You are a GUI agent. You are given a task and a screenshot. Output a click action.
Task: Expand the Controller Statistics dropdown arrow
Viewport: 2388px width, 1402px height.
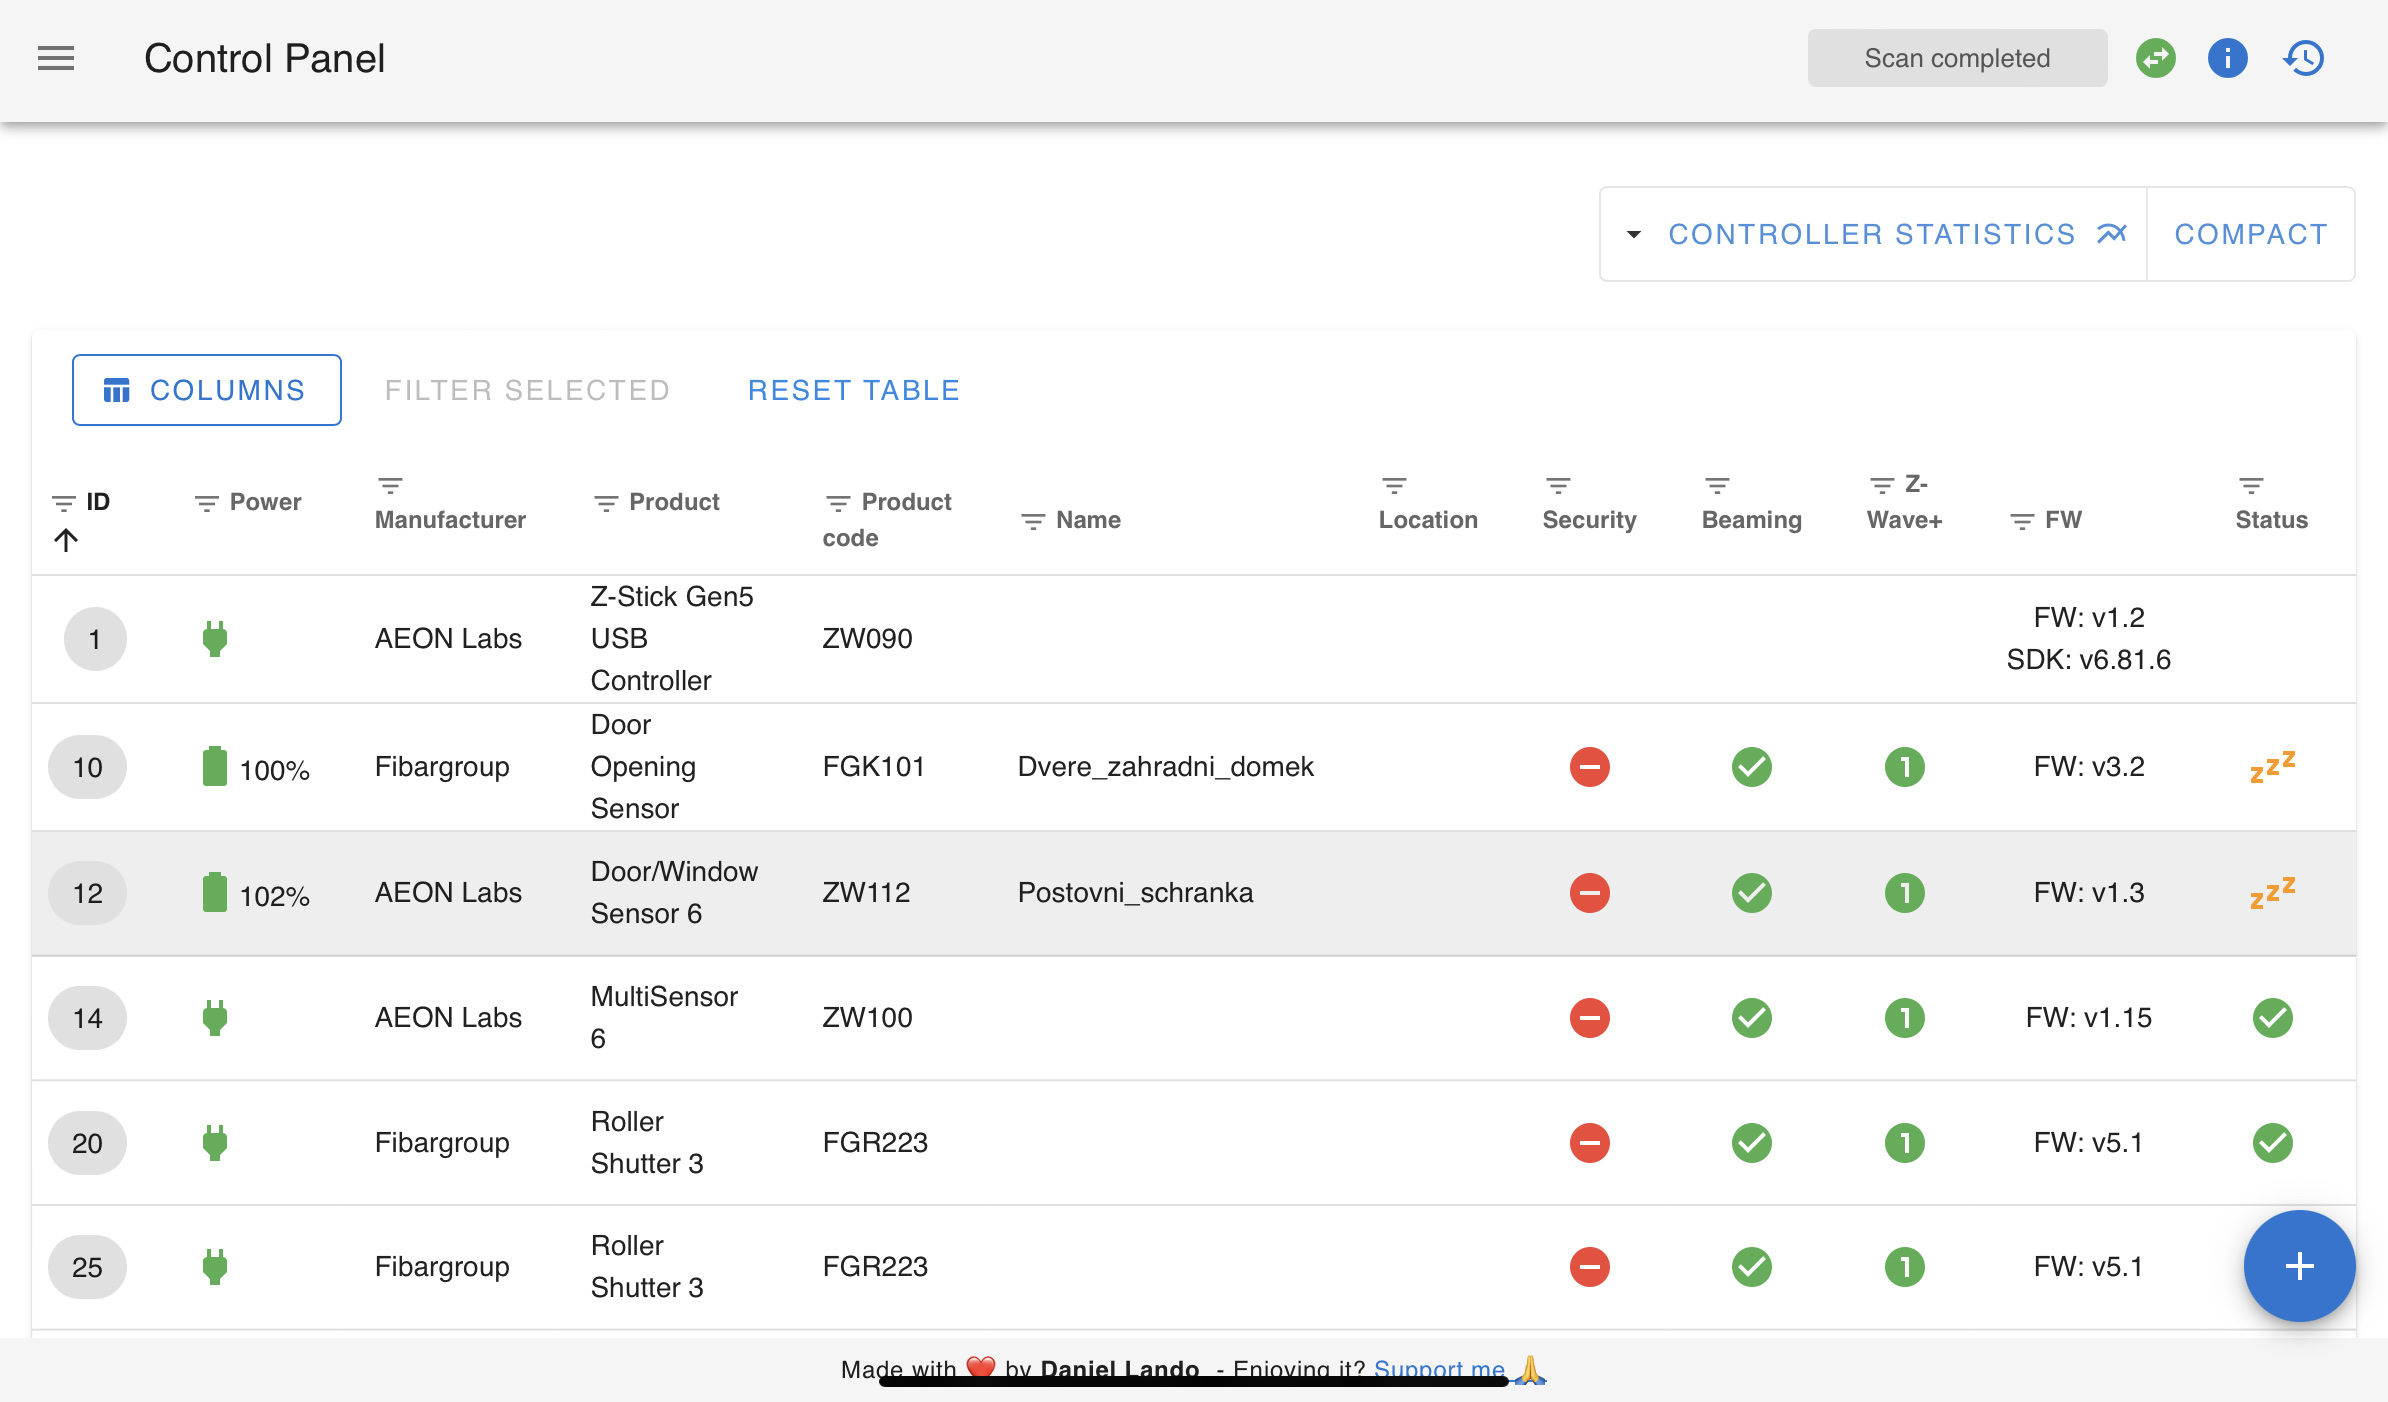tap(1634, 234)
